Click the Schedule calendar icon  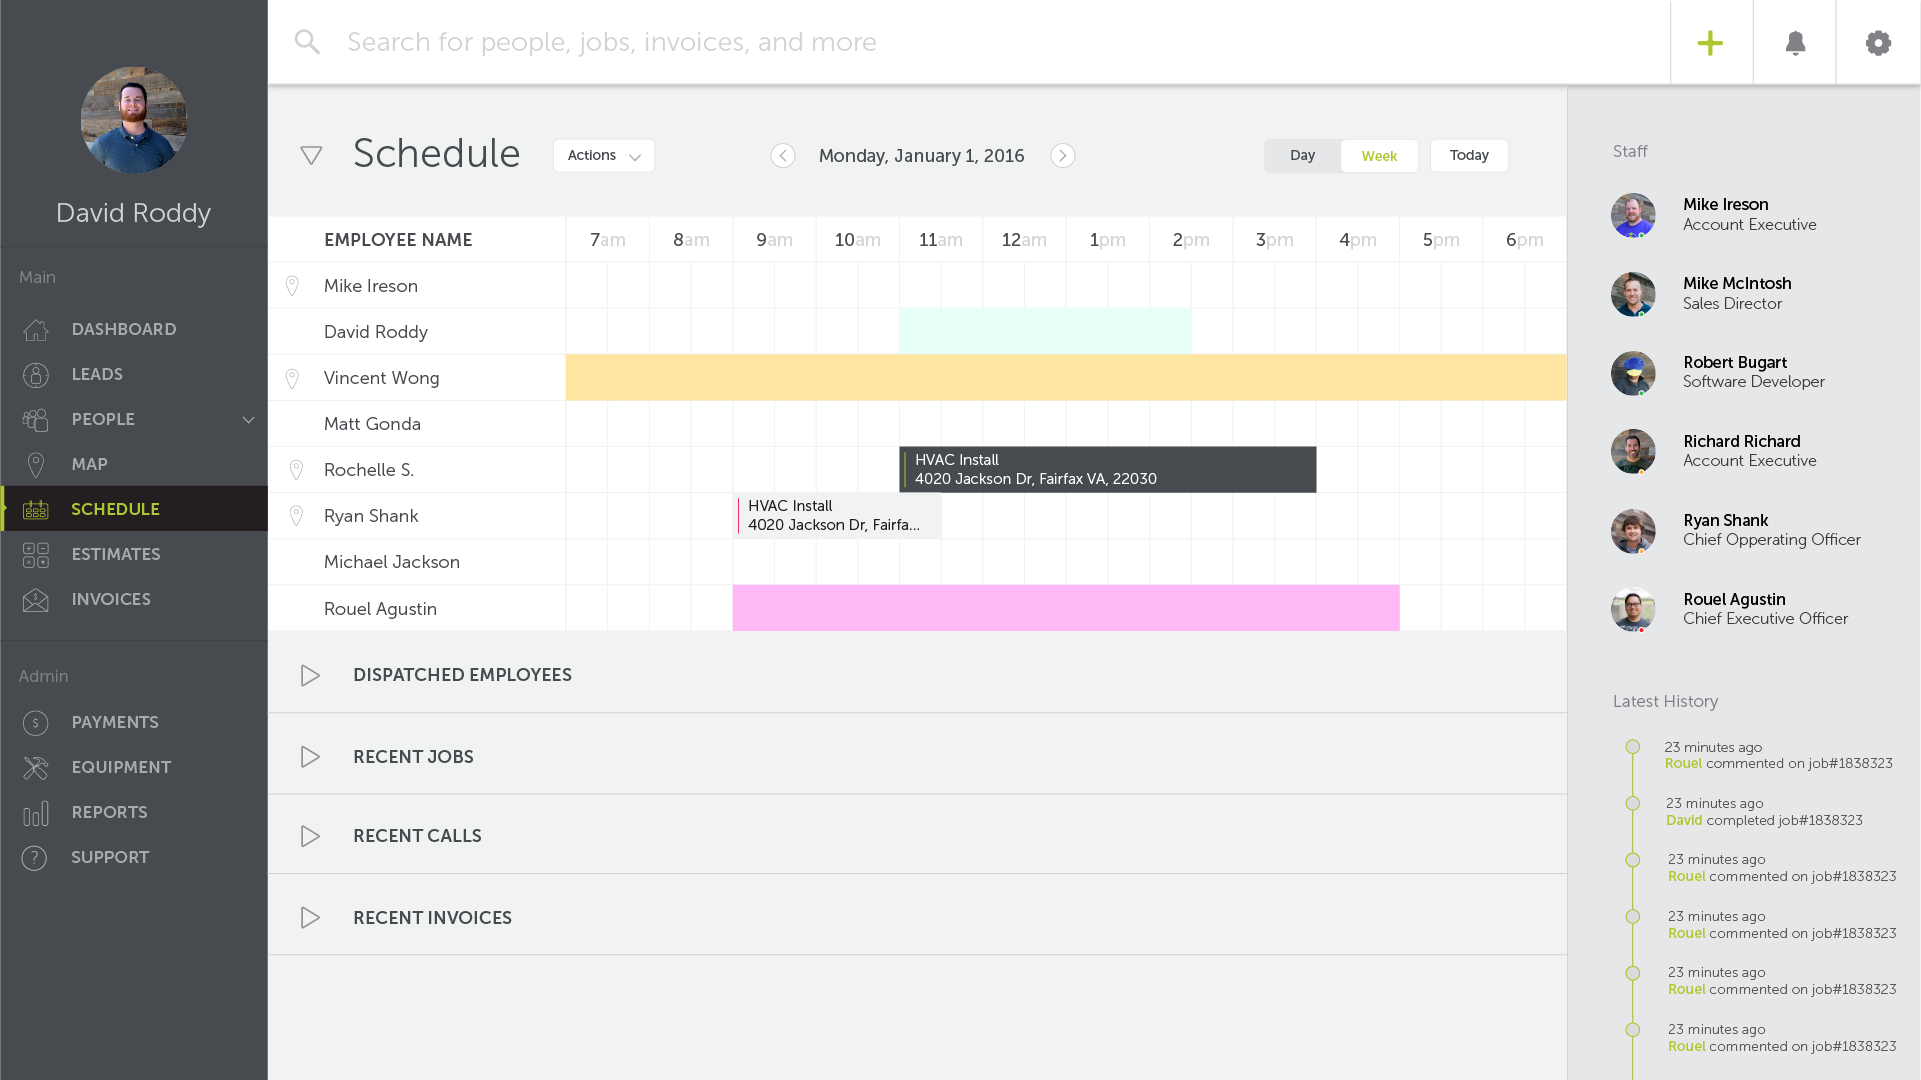click(x=36, y=510)
